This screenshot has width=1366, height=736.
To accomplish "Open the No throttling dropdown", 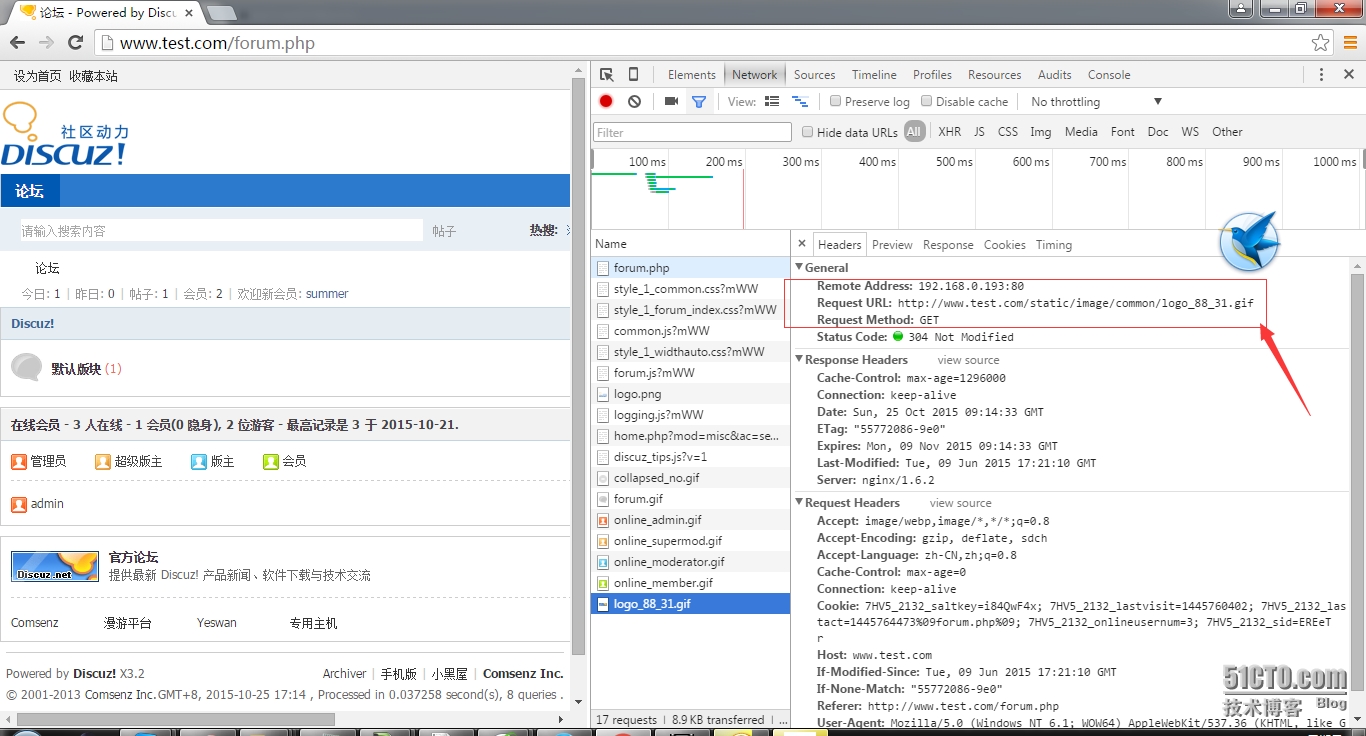I will tap(1096, 102).
